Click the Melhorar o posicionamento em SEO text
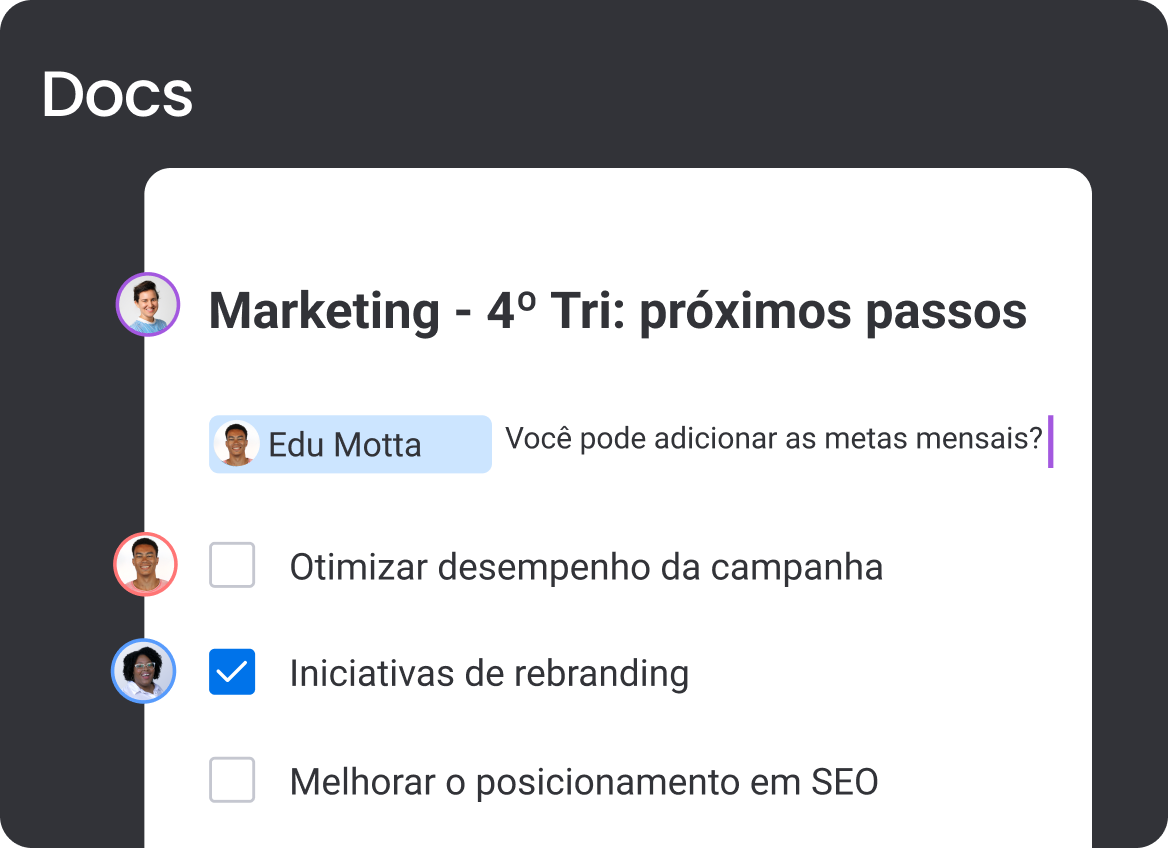 [584, 783]
